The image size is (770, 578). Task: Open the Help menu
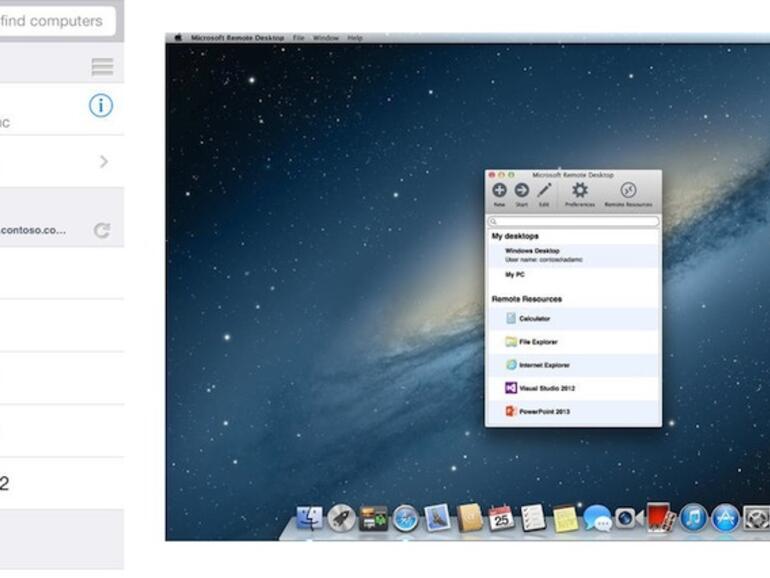point(355,38)
